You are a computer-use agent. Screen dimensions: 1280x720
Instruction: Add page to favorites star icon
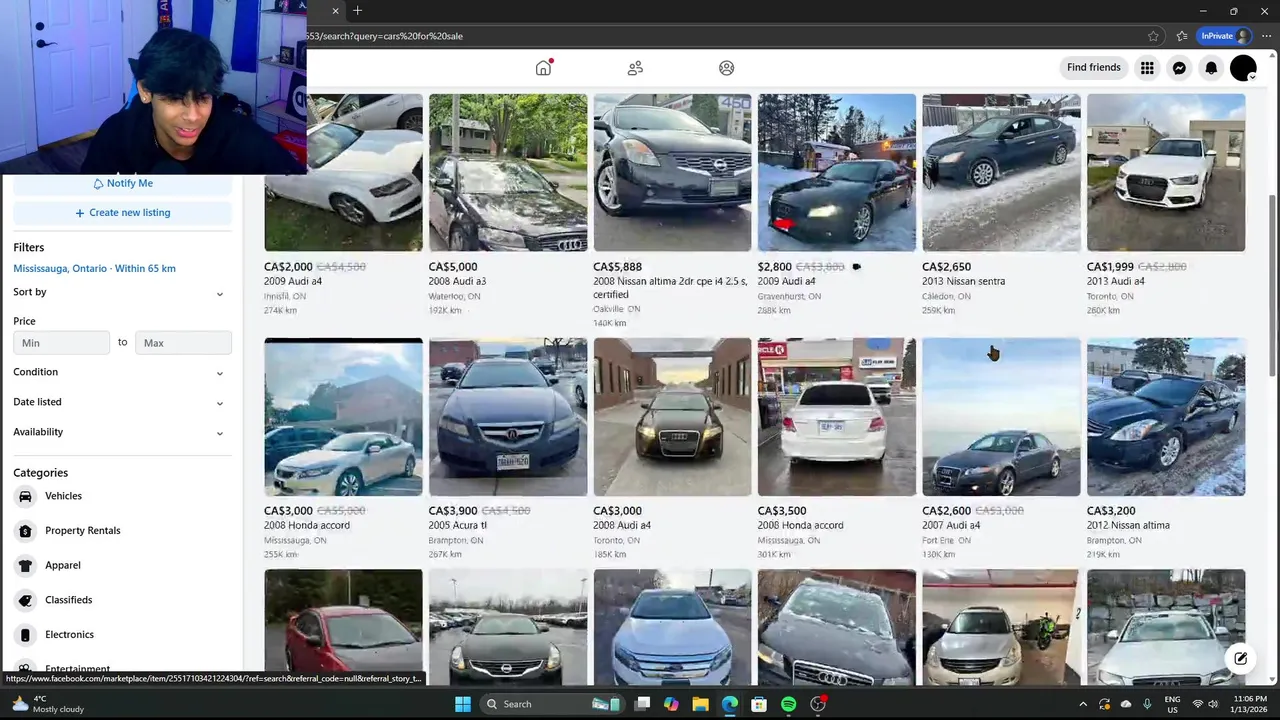pos(1153,36)
